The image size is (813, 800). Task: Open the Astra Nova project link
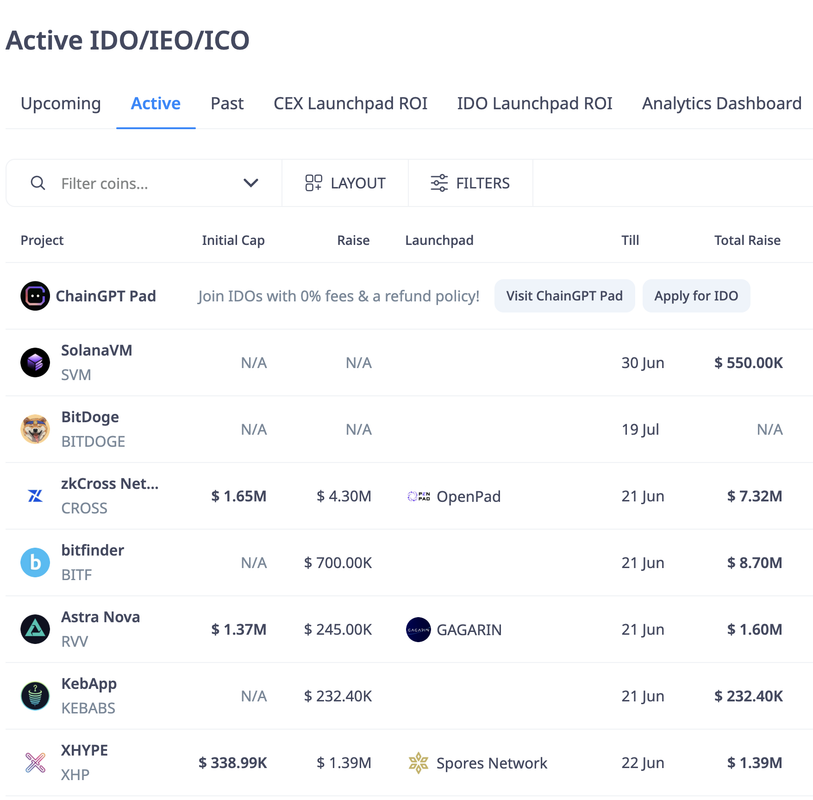click(101, 617)
